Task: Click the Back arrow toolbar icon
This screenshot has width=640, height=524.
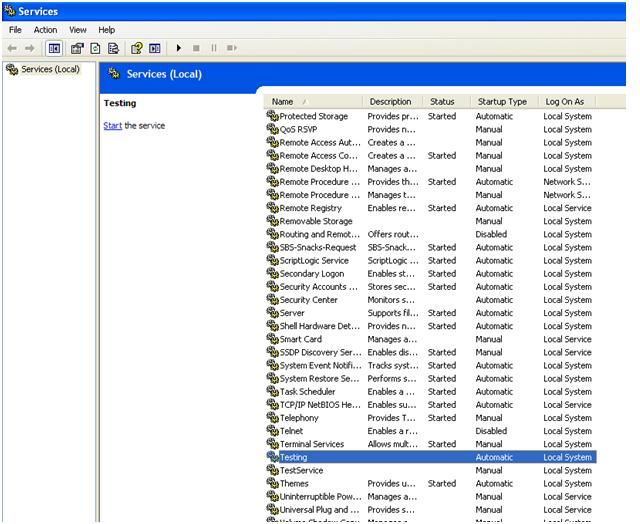Action: pyautogui.click(x=12, y=48)
